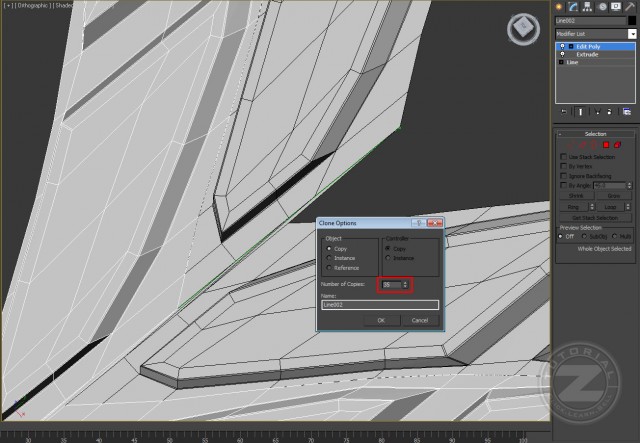
Task: Cancel the Clone Options dialog
Action: point(419,320)
